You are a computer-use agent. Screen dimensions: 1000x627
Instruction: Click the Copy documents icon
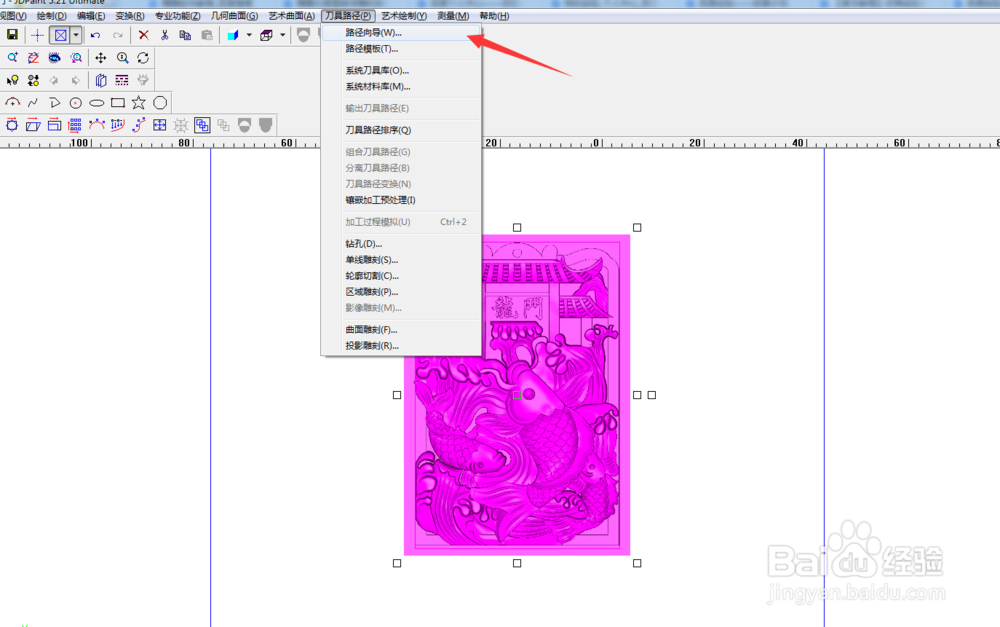[185, 35]
